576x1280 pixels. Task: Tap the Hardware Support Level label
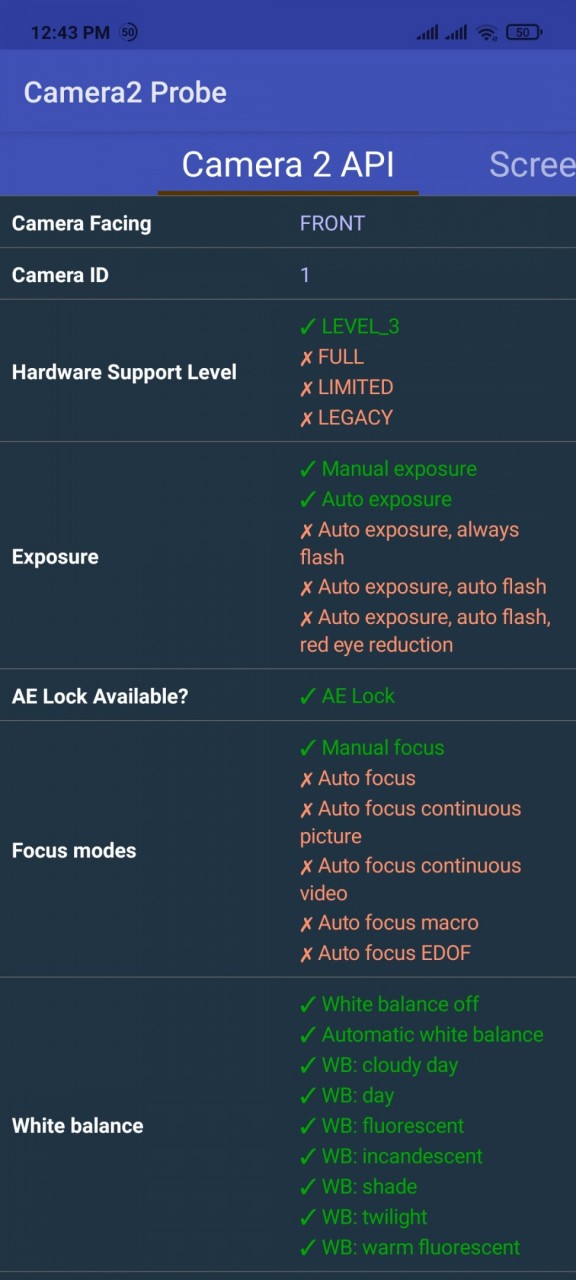point(124,372)
